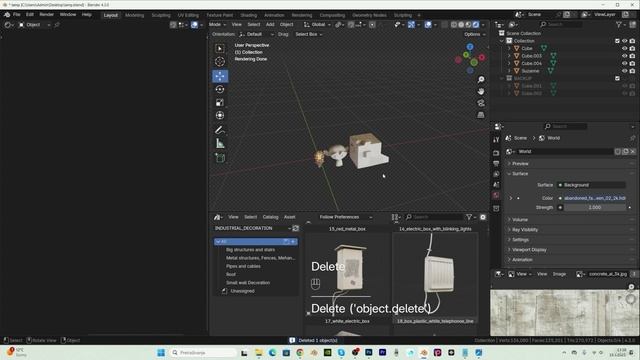Disable Cube in renders via camera icon
This screenshot has height=360, width=640.
pyautogui.click(x=632, y=48)
